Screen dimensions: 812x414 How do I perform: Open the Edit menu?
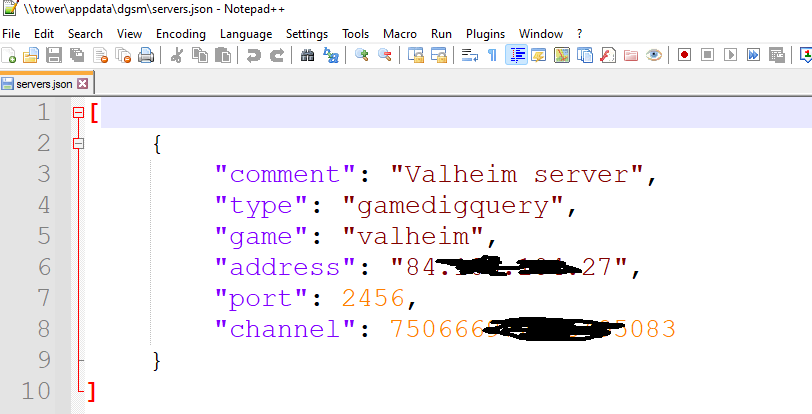(x=44, y=34)
